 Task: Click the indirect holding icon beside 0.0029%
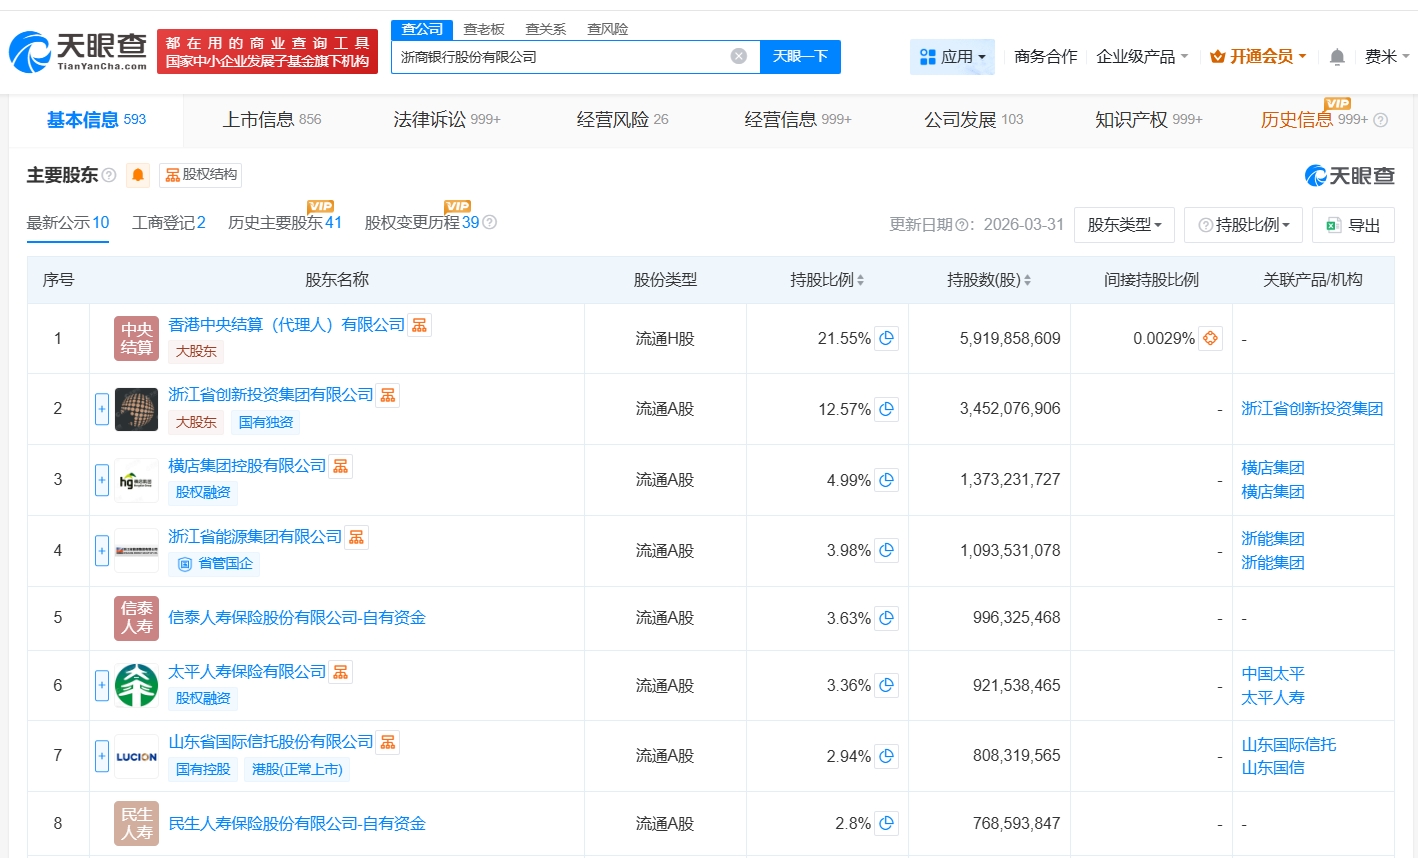click(1210, 338)
